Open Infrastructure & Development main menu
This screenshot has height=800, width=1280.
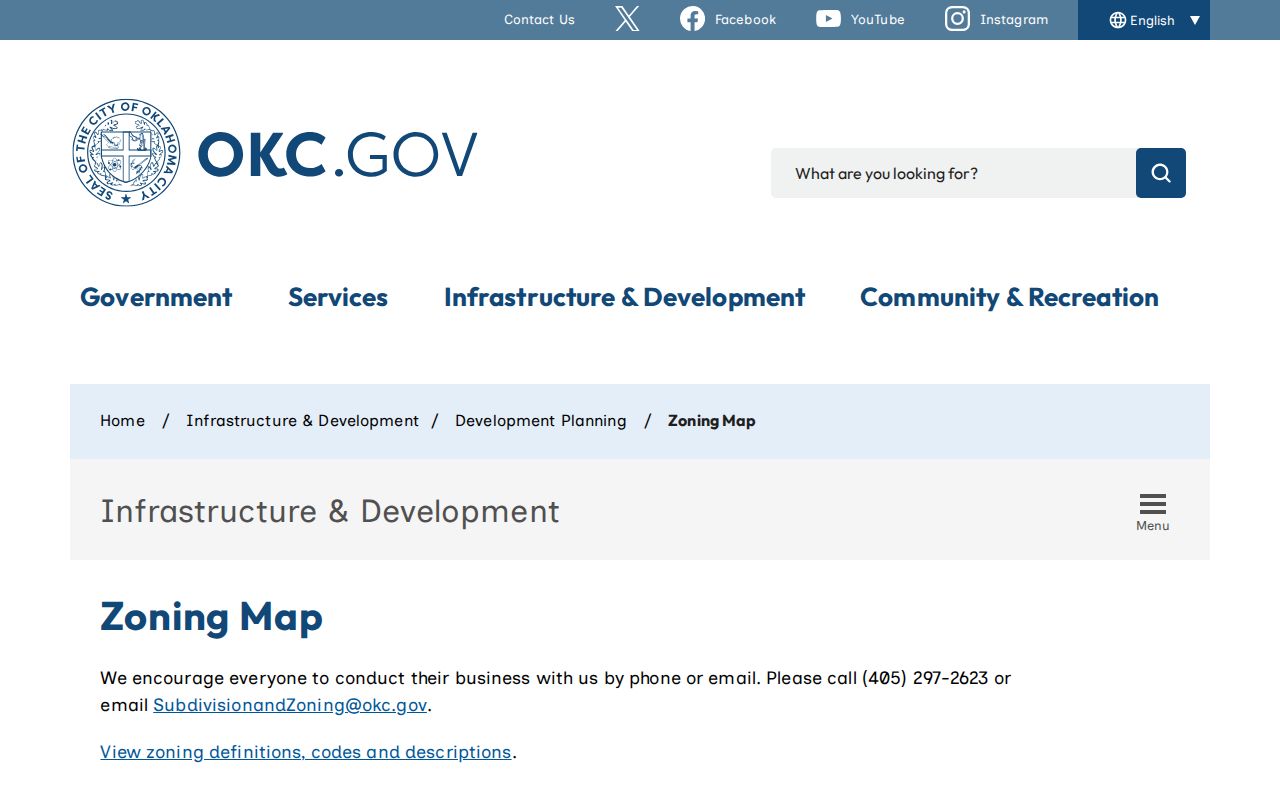624,297
